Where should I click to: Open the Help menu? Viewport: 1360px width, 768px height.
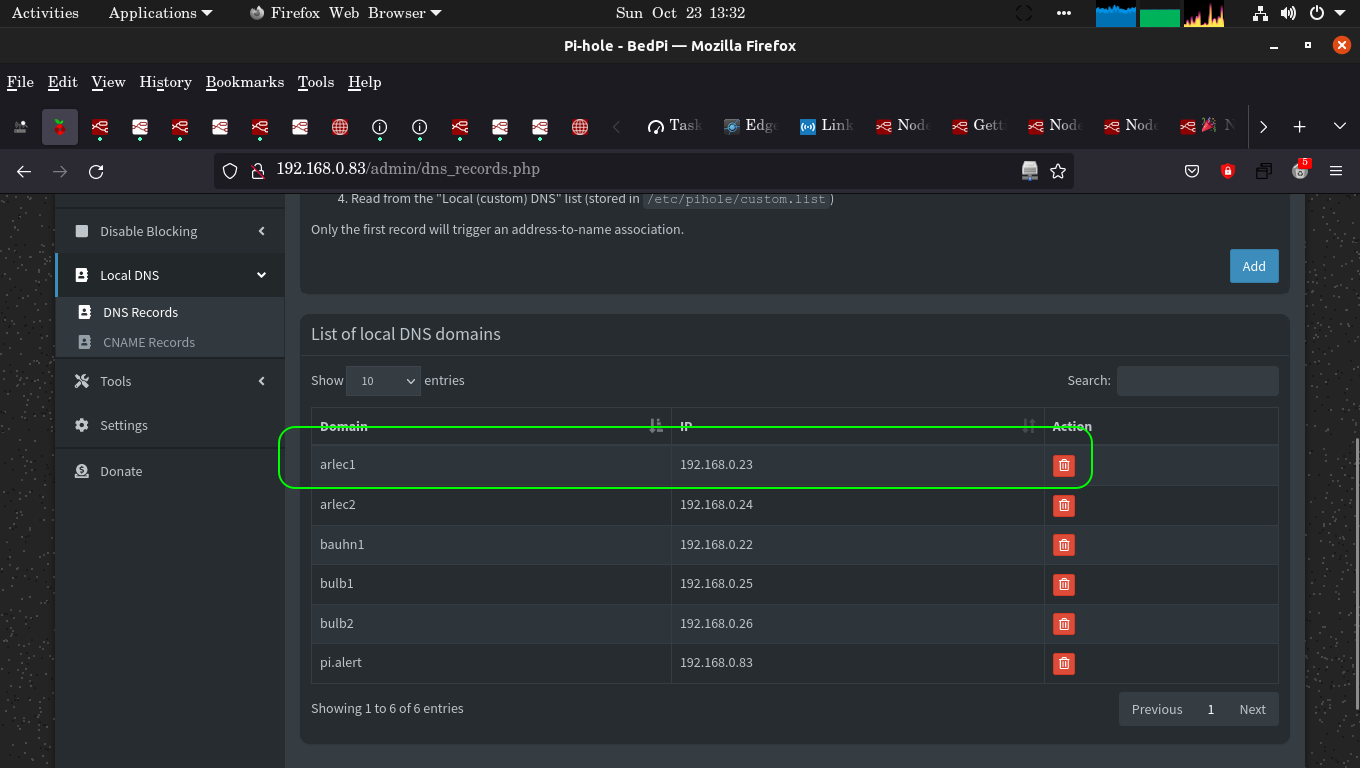364,82
